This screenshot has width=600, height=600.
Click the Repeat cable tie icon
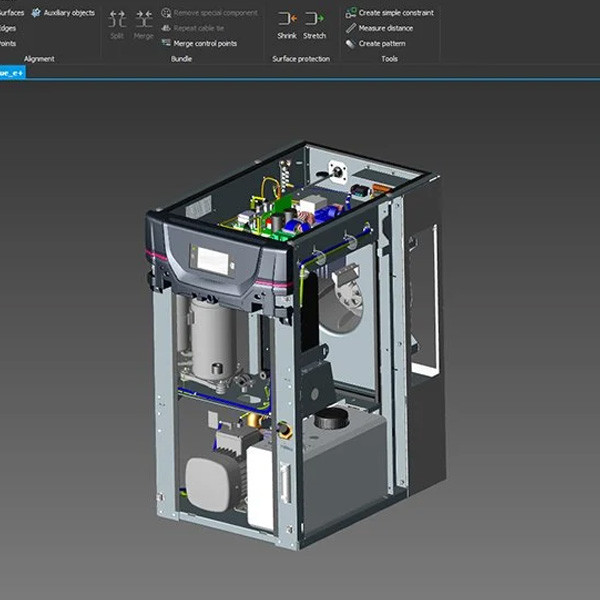pyautogui.click(x=166, y=28)
